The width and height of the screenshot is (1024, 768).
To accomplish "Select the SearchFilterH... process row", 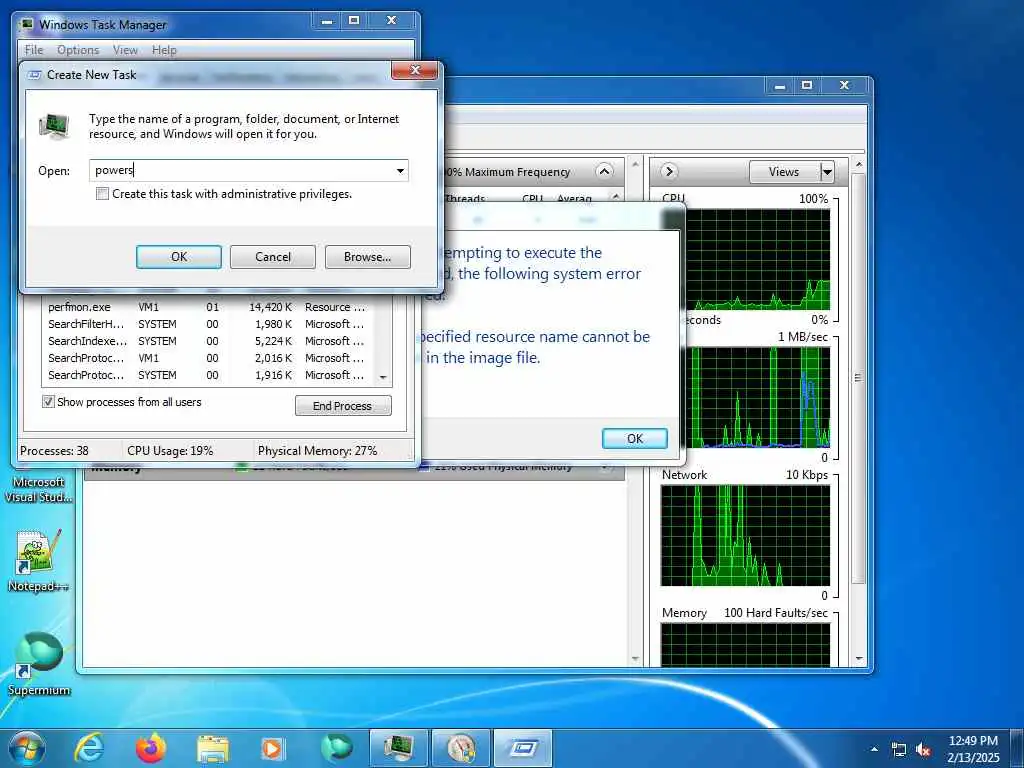I will pyautogui.click(x=209, y=324).
